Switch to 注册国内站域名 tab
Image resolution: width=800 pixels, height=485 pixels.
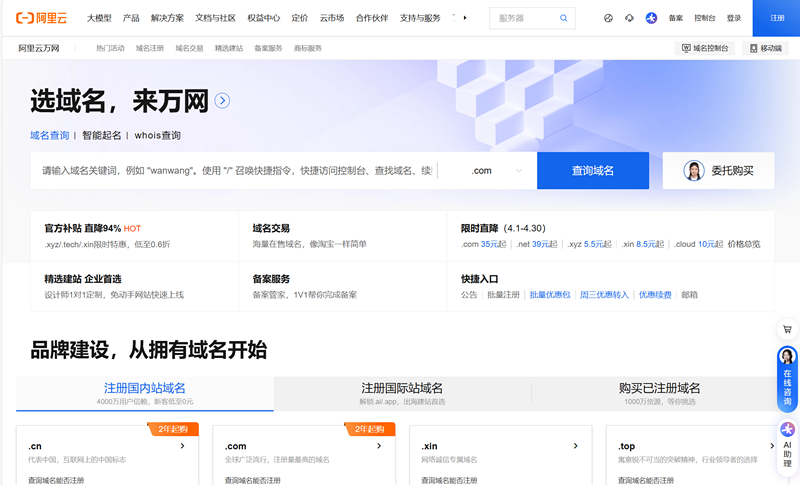click(x=145, y=393)
